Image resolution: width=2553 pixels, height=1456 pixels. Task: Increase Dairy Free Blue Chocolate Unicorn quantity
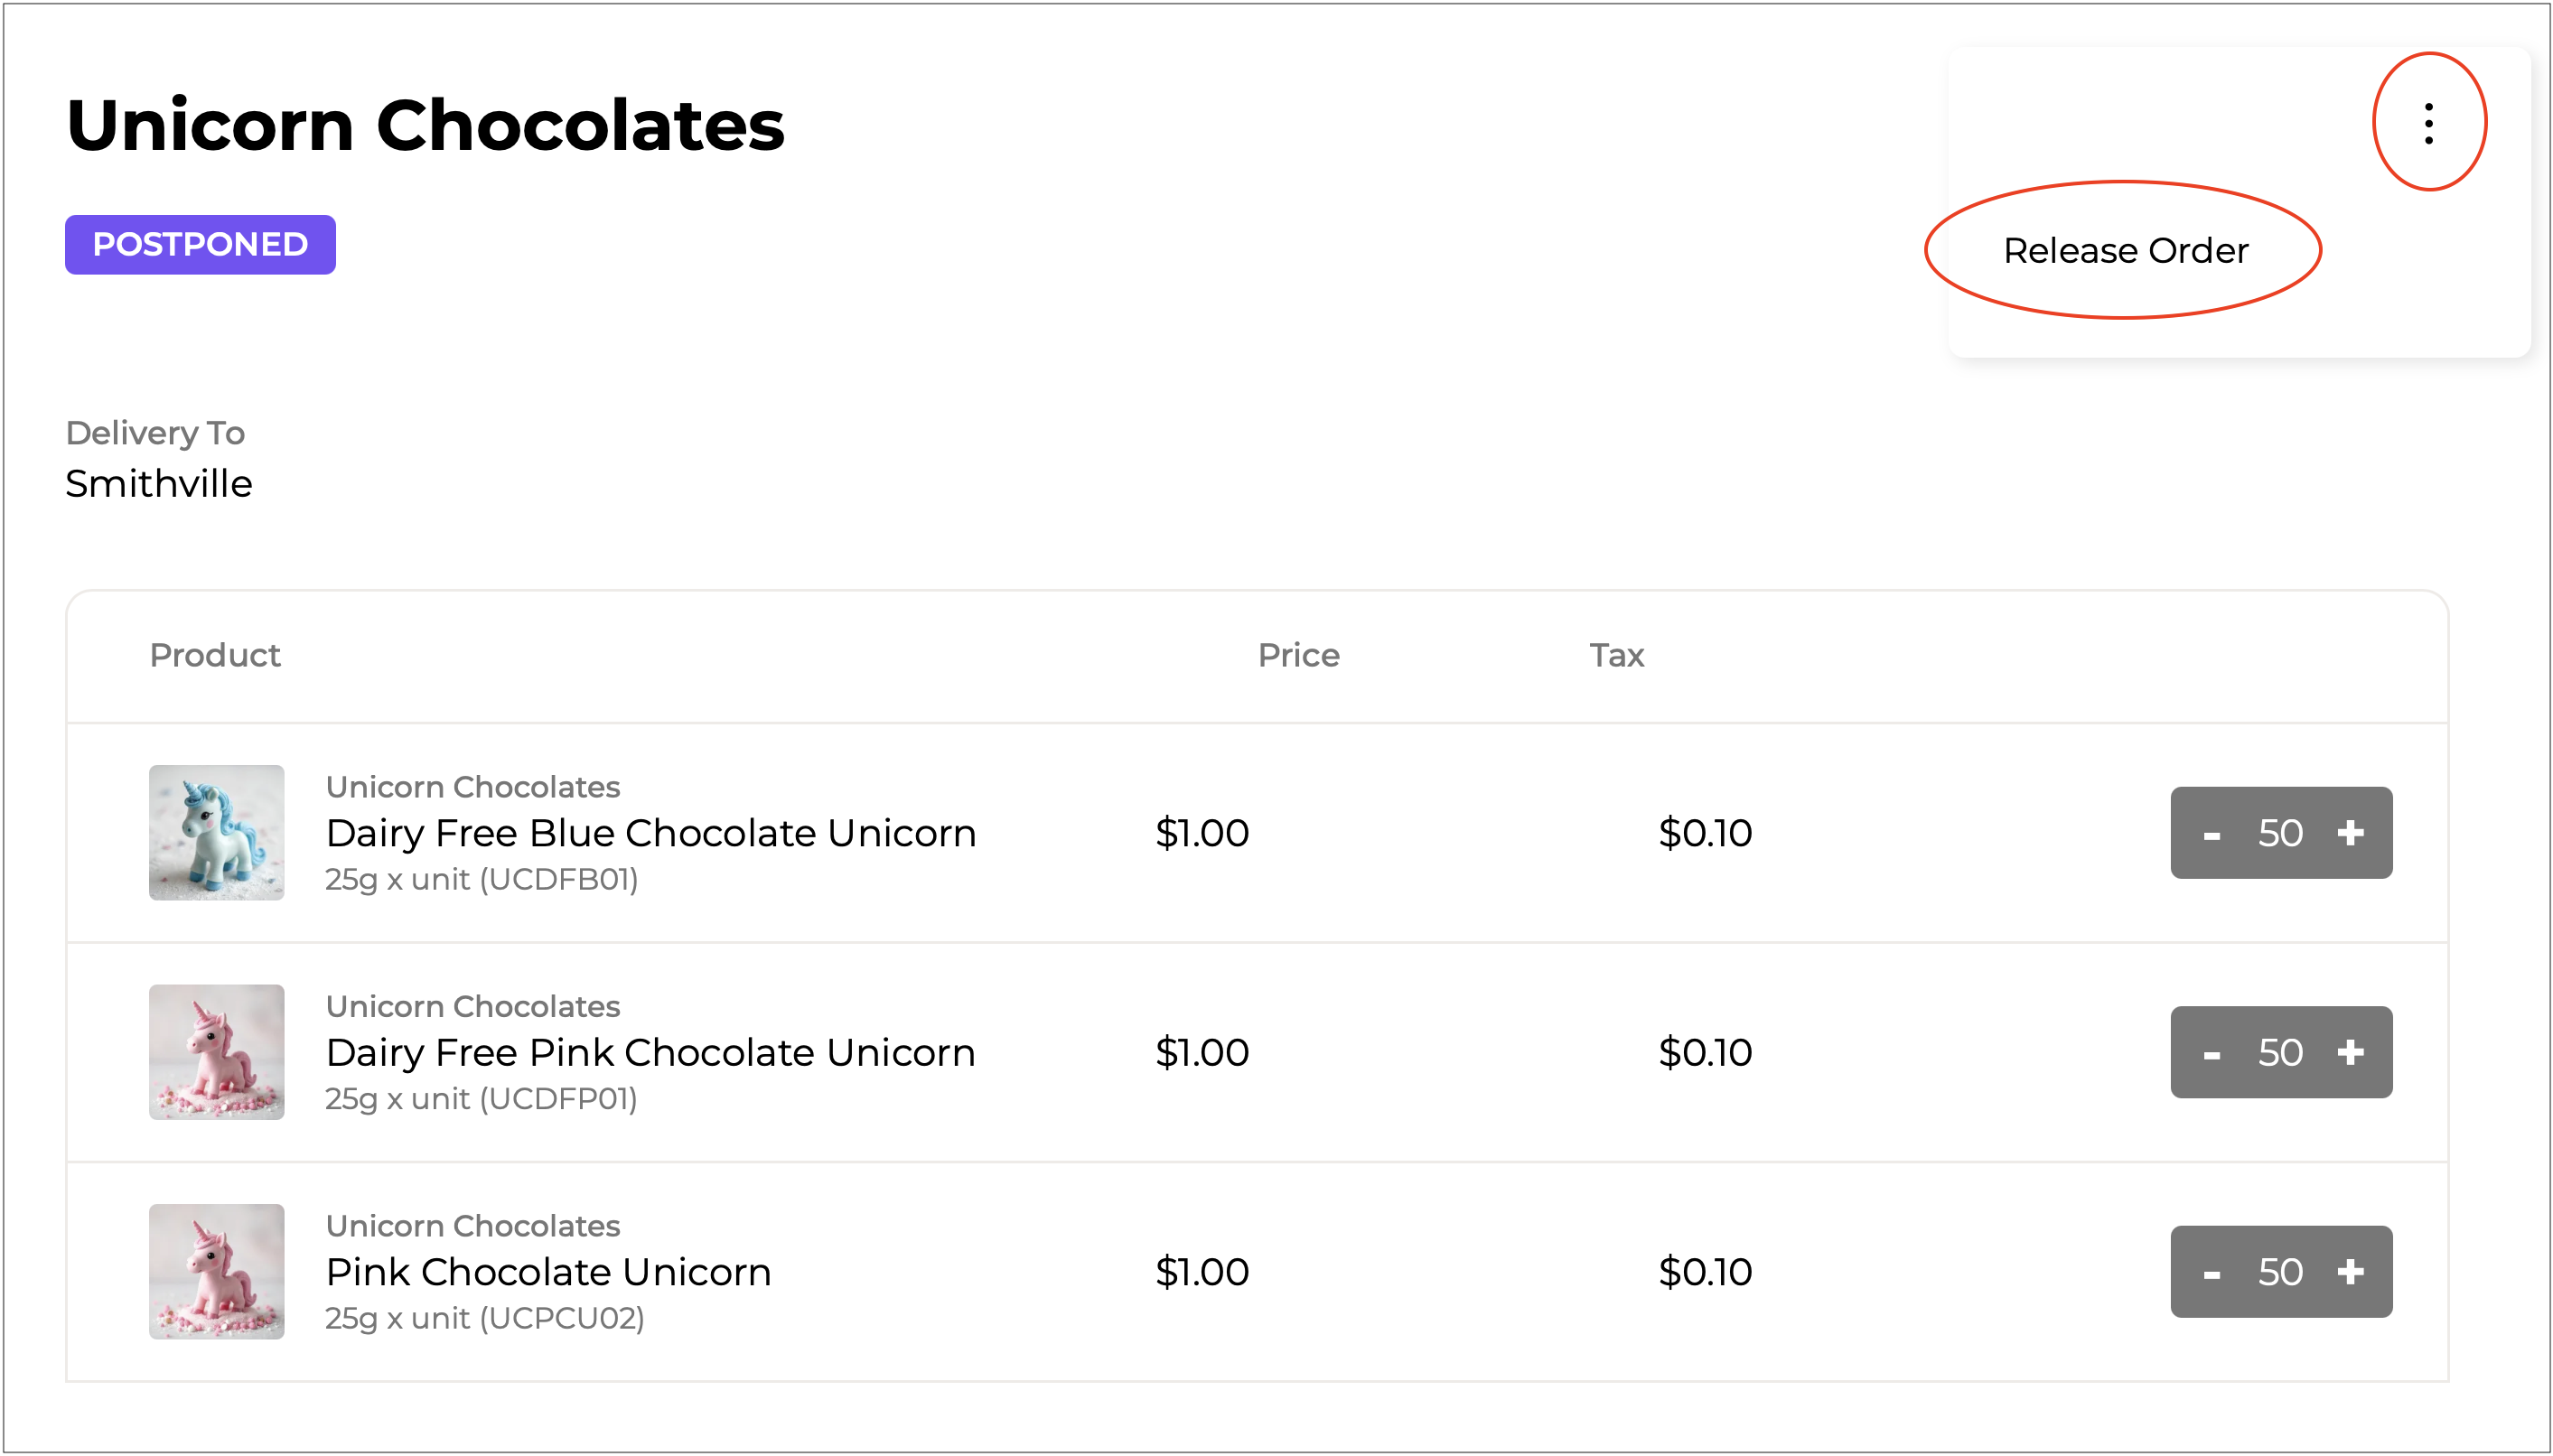2350,833
